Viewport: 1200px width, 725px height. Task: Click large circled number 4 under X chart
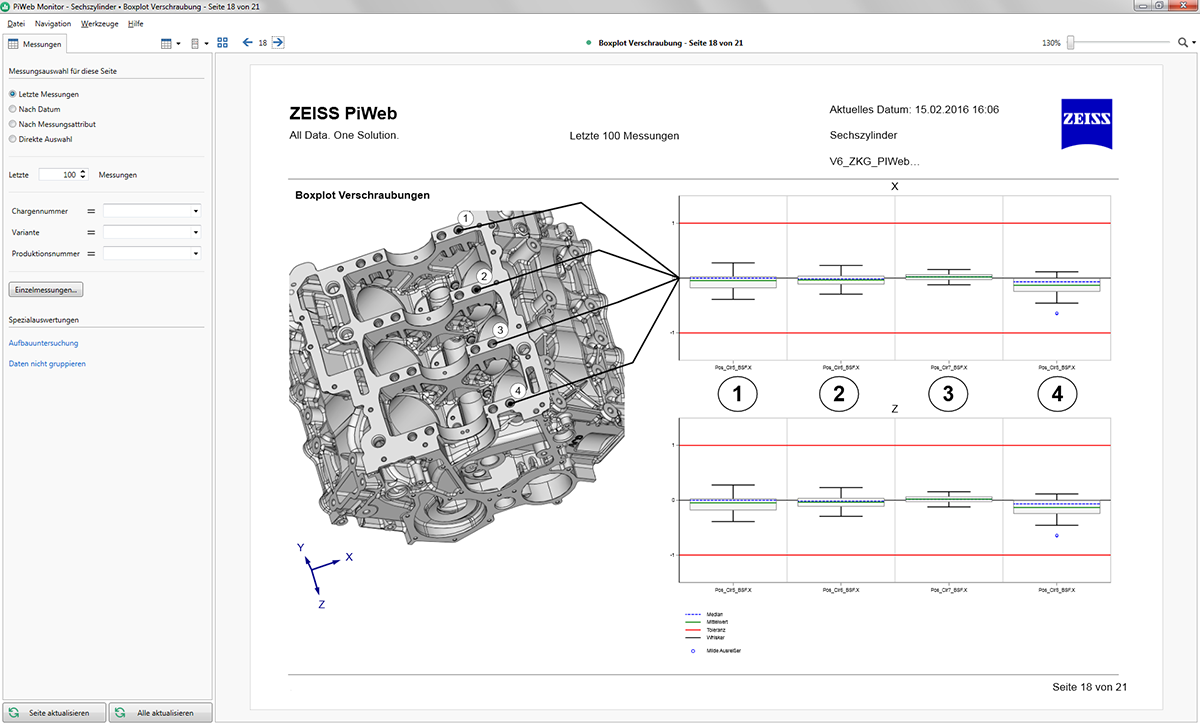coord(1057,395)
